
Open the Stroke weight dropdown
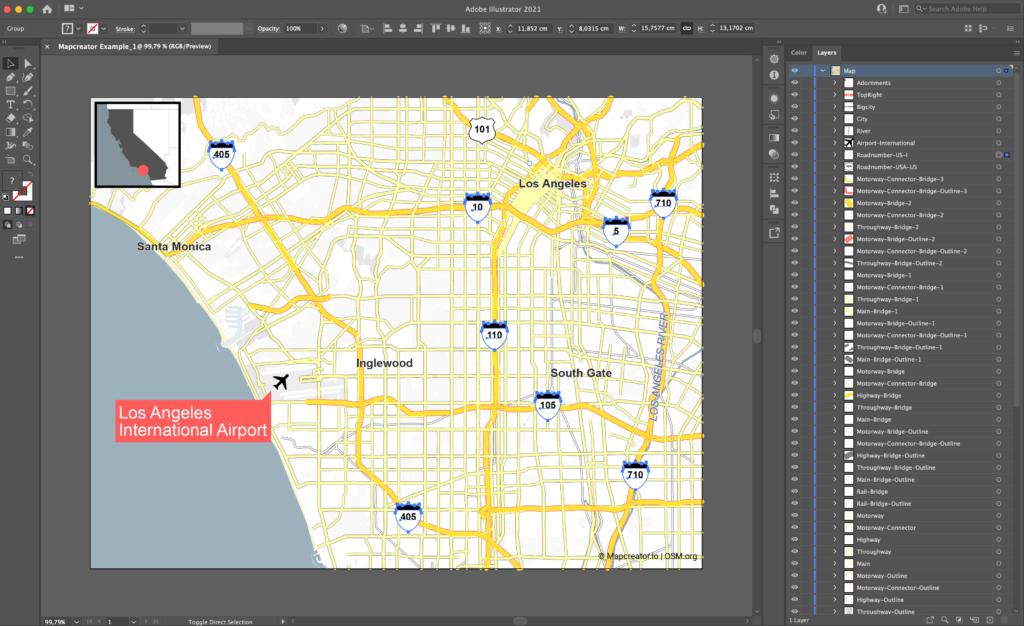[x=182, y=29]
